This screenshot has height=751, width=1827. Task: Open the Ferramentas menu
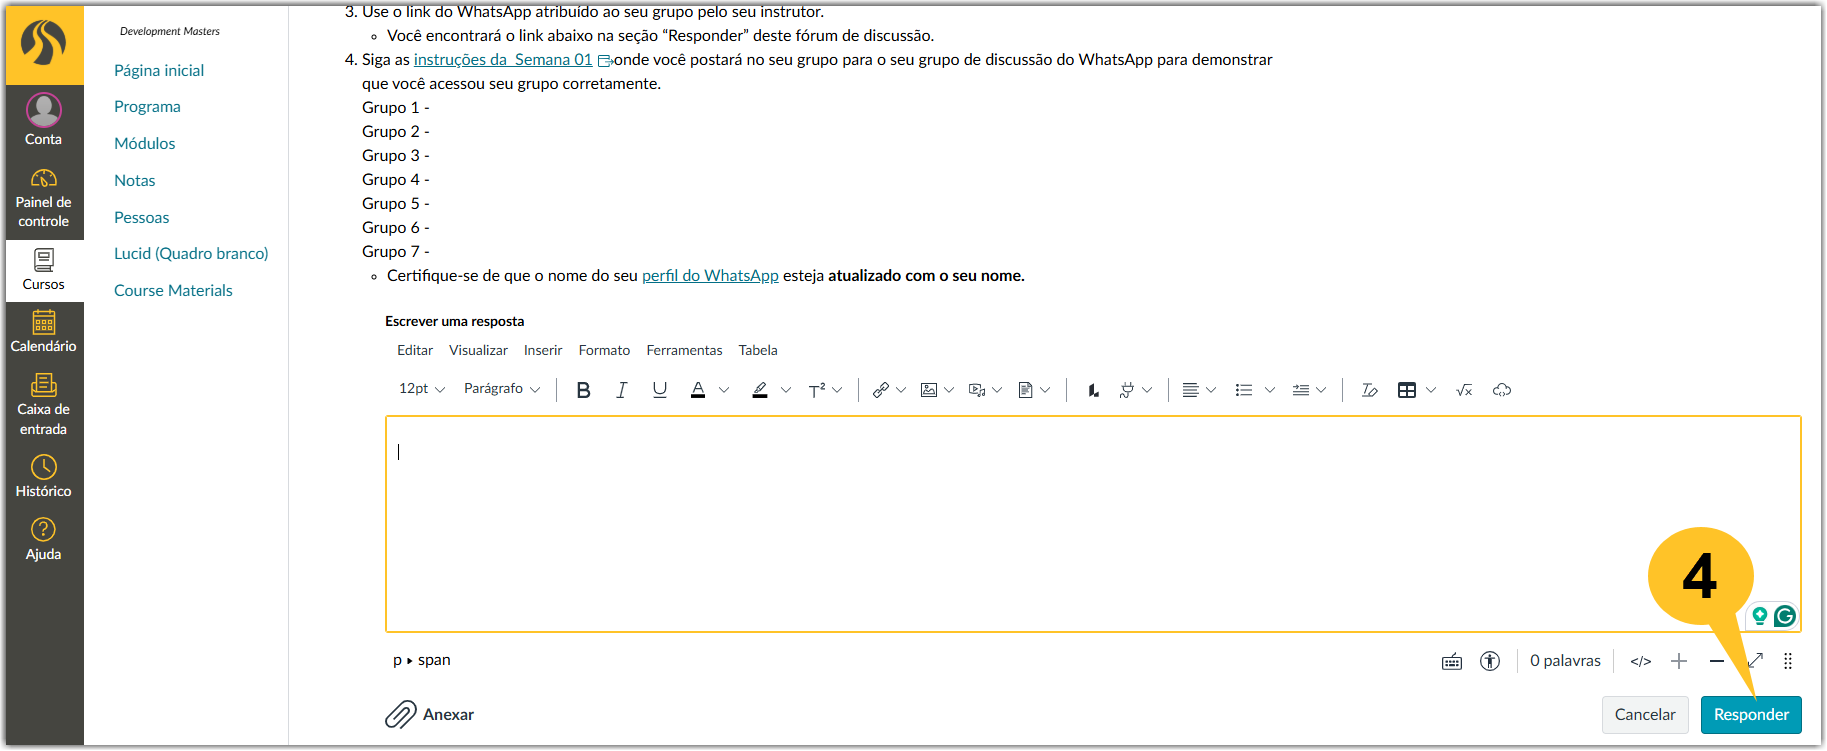(684, 350)
